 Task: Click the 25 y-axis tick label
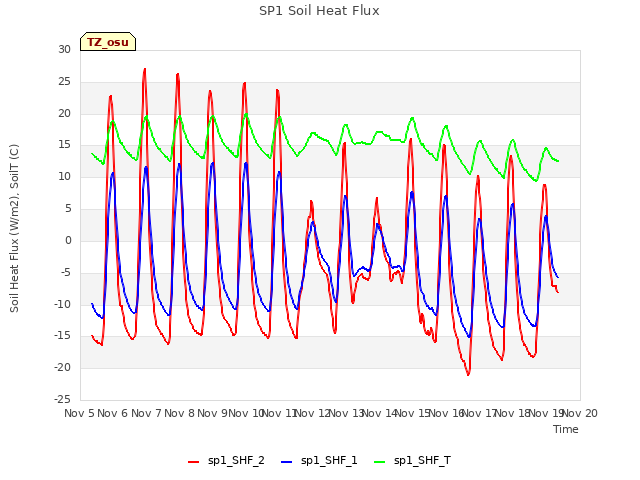[64, 82]
